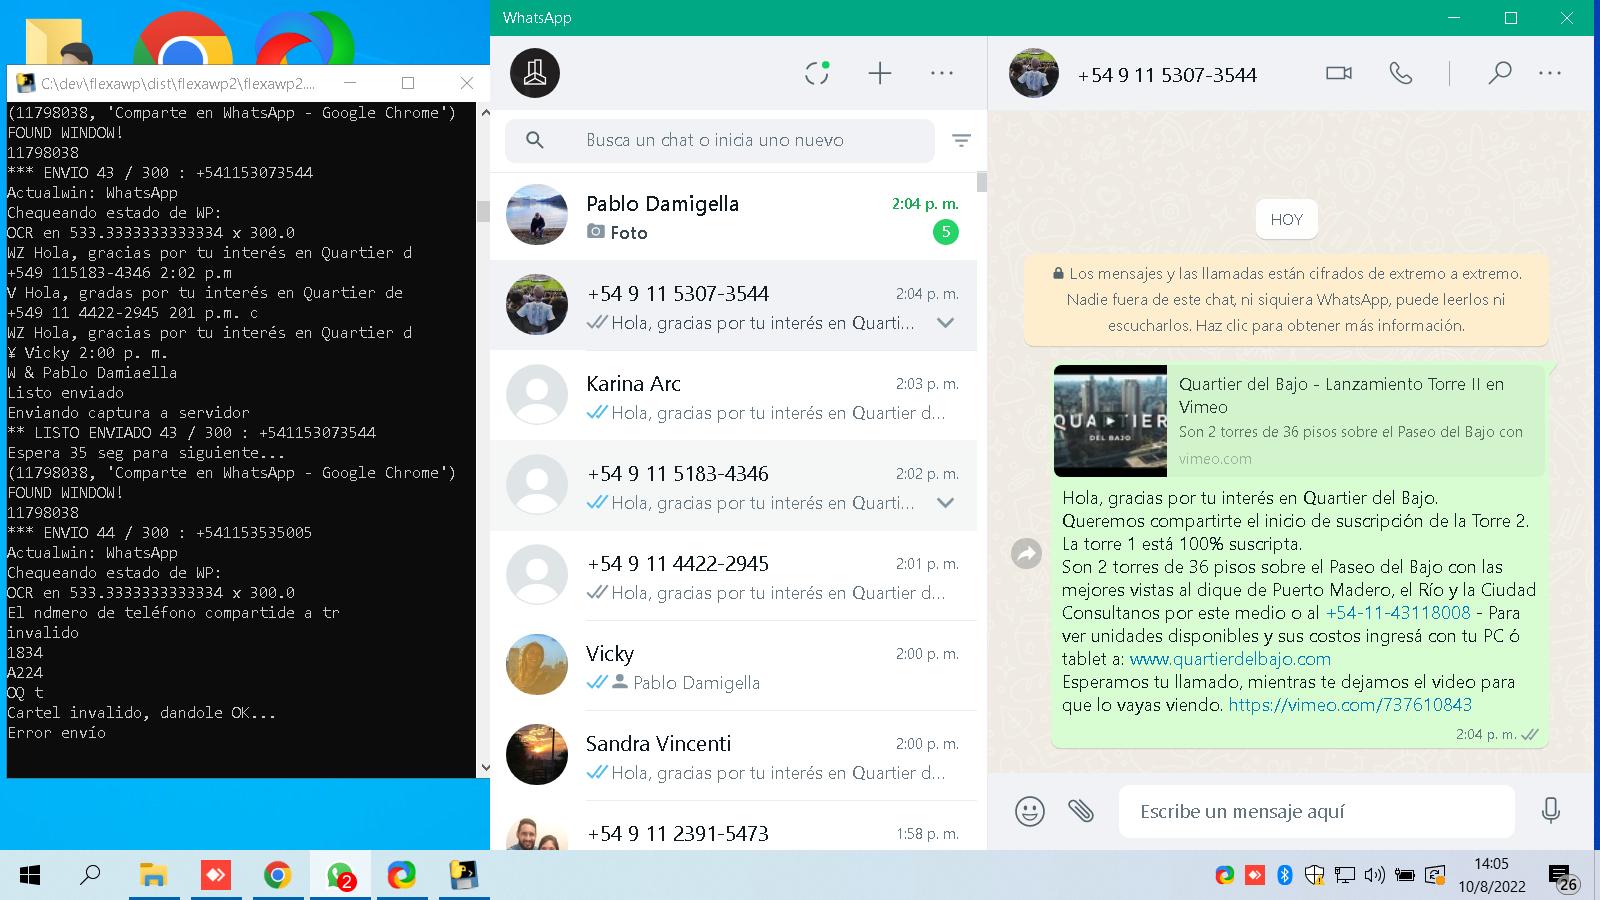Start a voice call

coord(1401,73)
